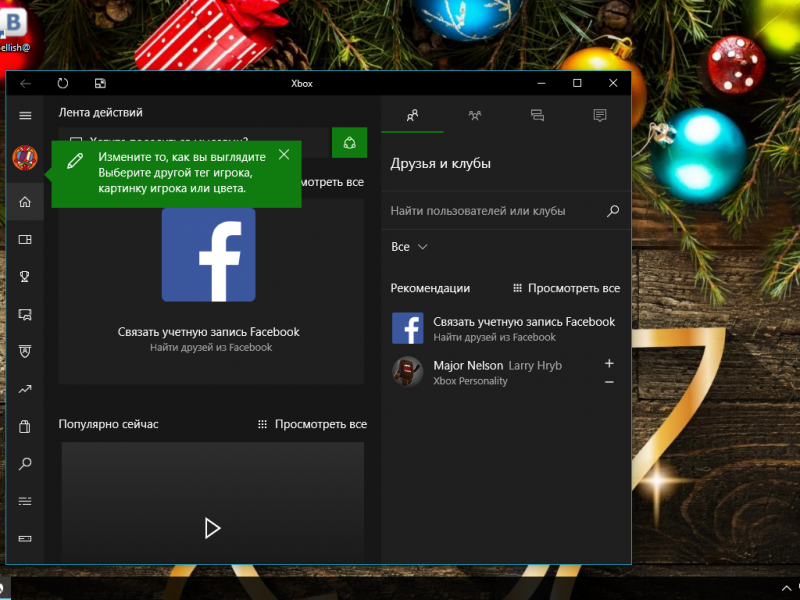Remove Major Nelson suggestion with minus button
Viewport: 800px width, 600px height.
pyautogui.click(x=610, y=382)
